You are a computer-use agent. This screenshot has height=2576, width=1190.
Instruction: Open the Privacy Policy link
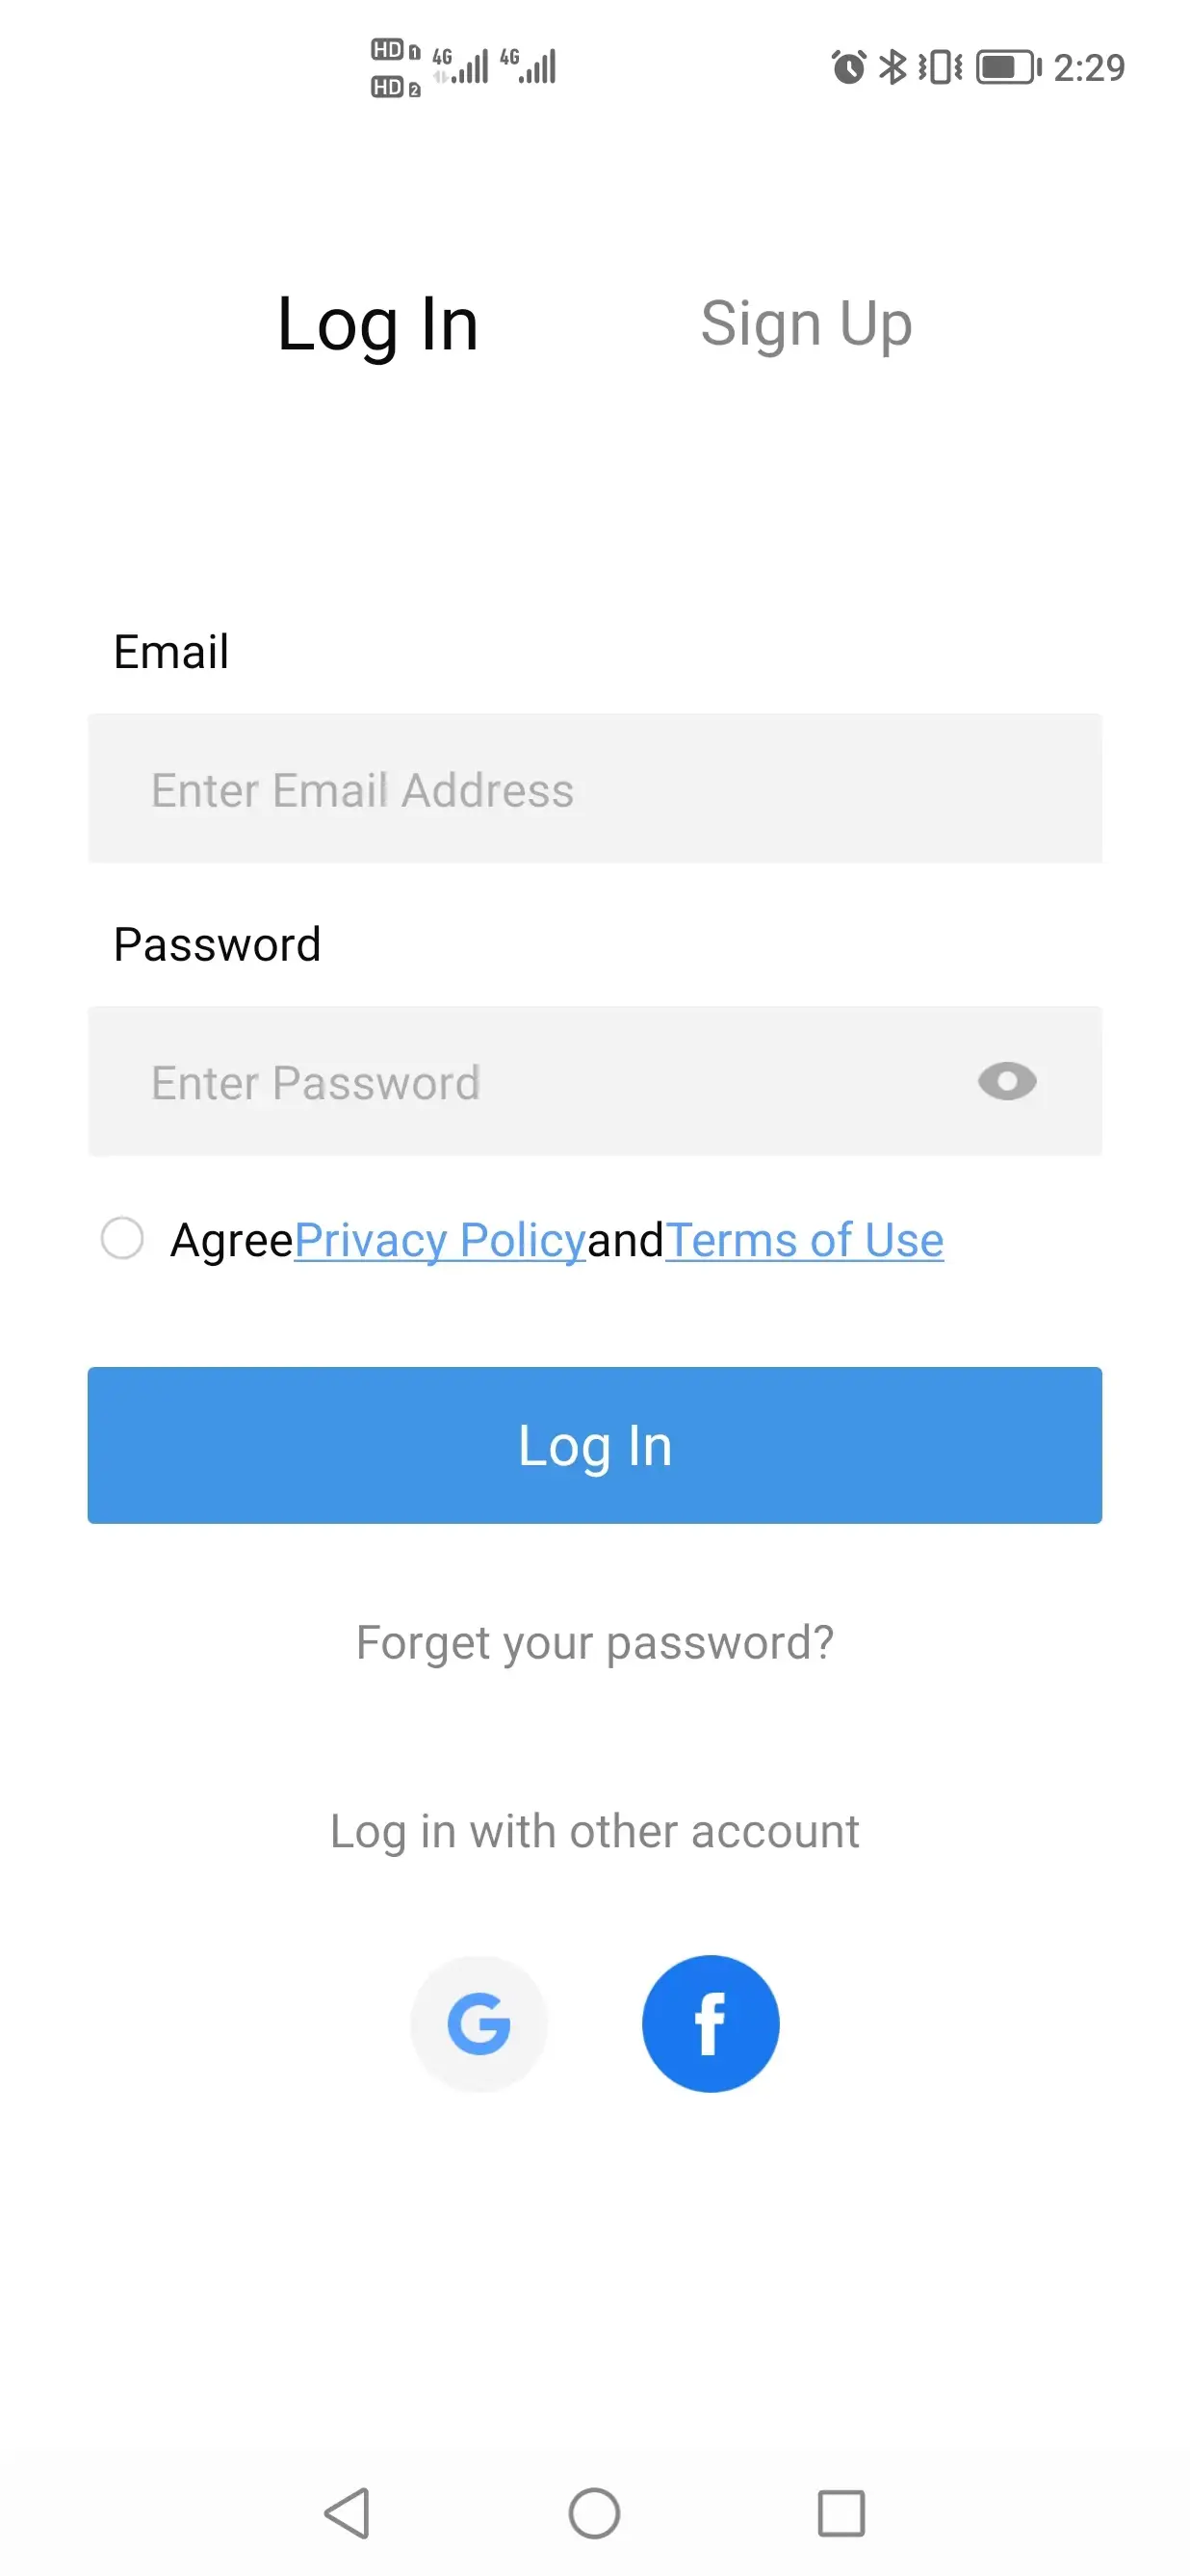440,1240
